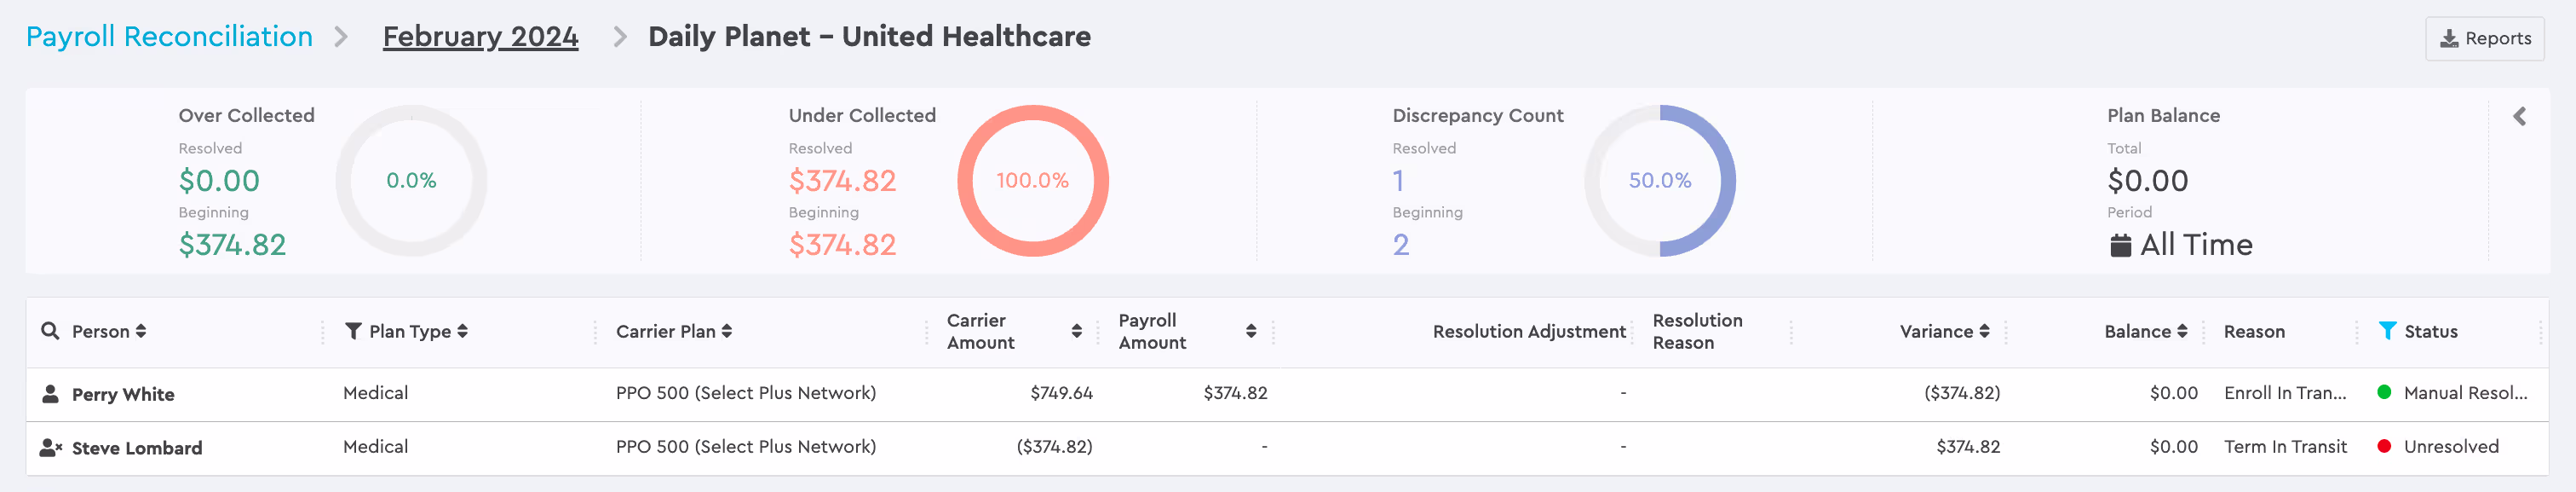
Task: Click the Under Collected 100.0% progress ring
Action: [x=1033, y=181]
